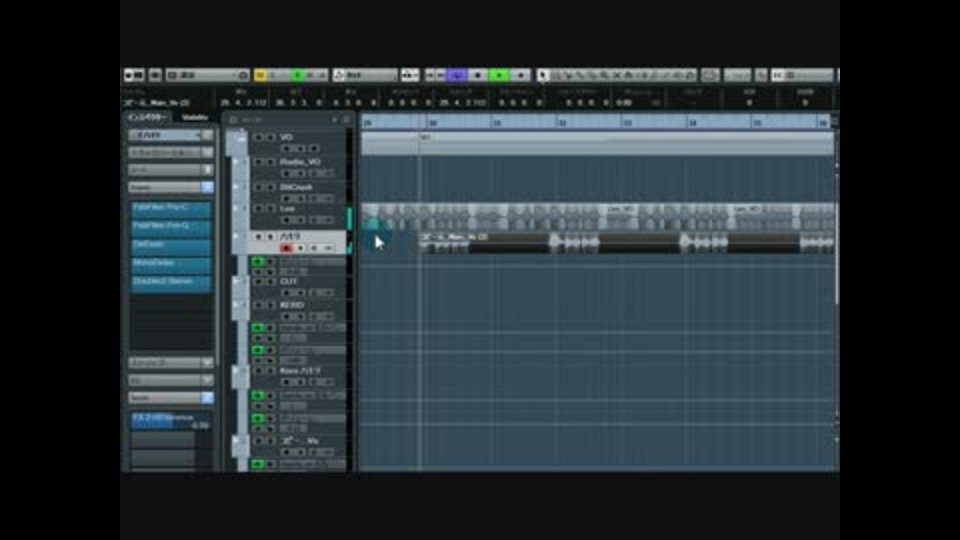
Task: Toggle the snap icon at toolbar right
Action: (778, 75)
